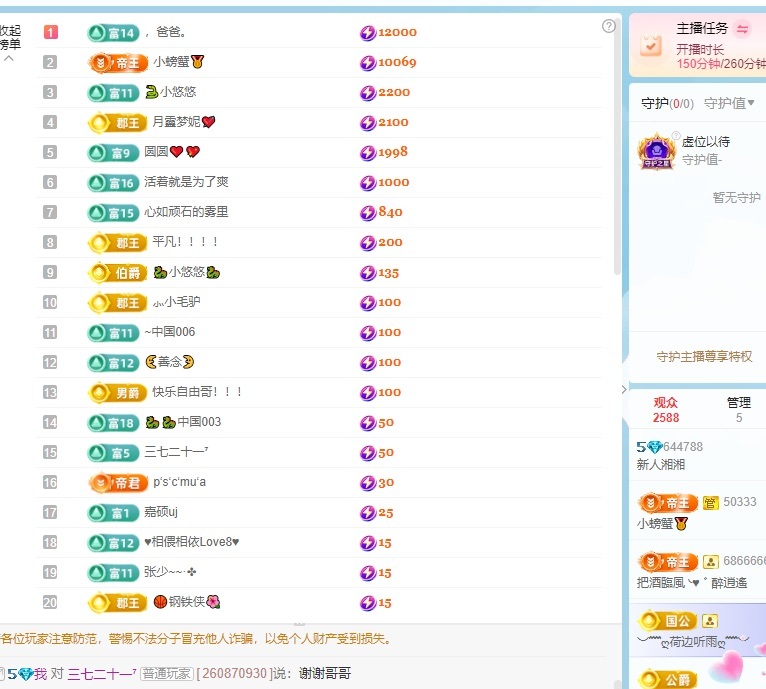Collapse side panel with arrow chevron
766x689 pixels.
624,389
